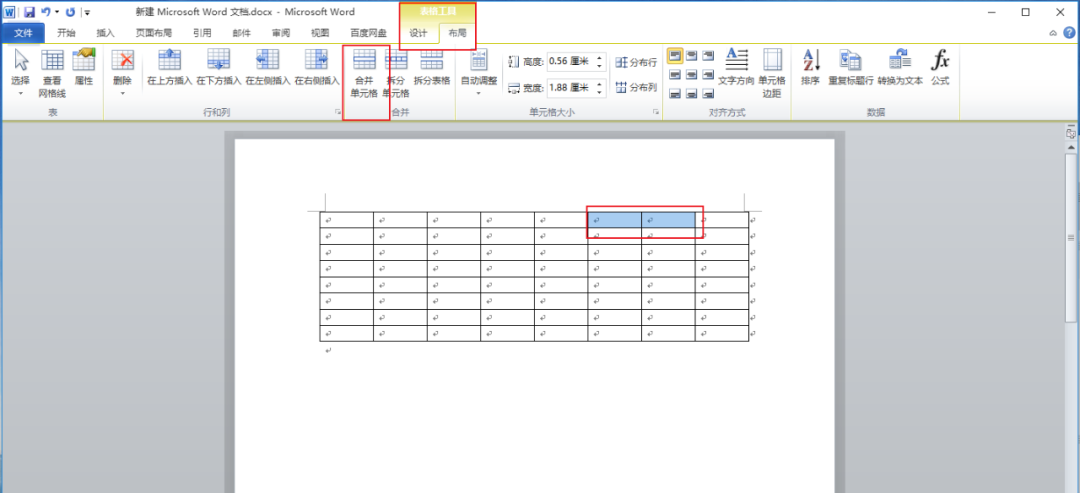Open the Select (选择) dropdown

(x=20, y=72)
